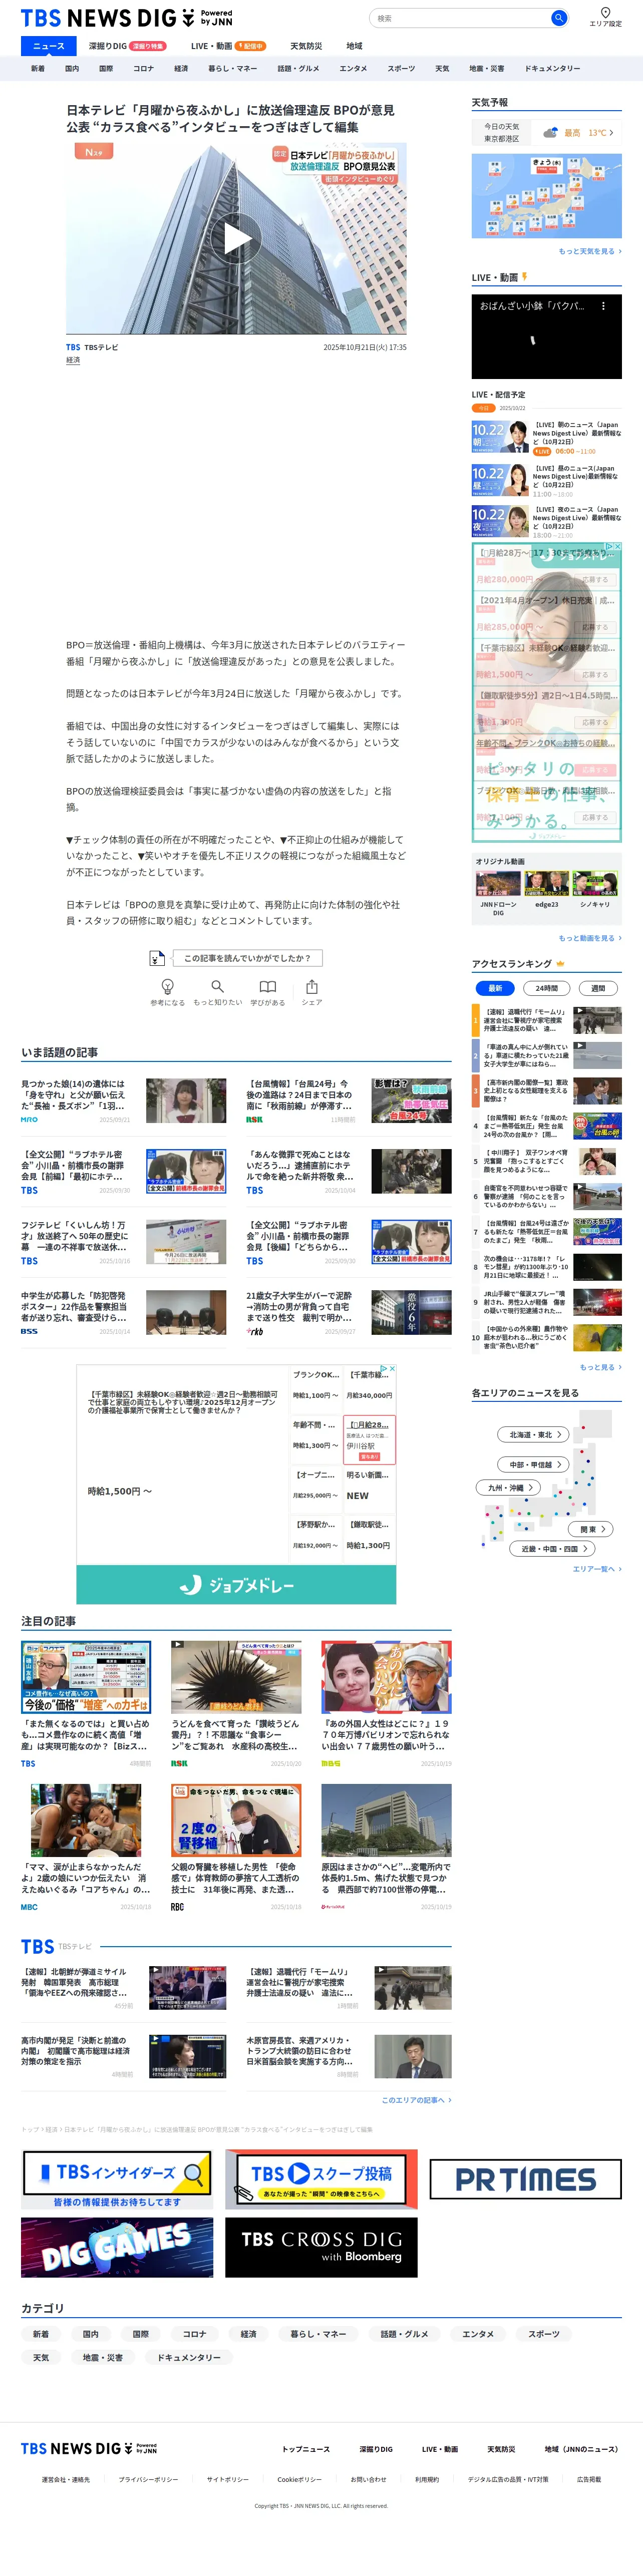Open the rank 5 中川翔子 ranking article
Viewport: 643px width, 2576px height.
click(546, 1161)
